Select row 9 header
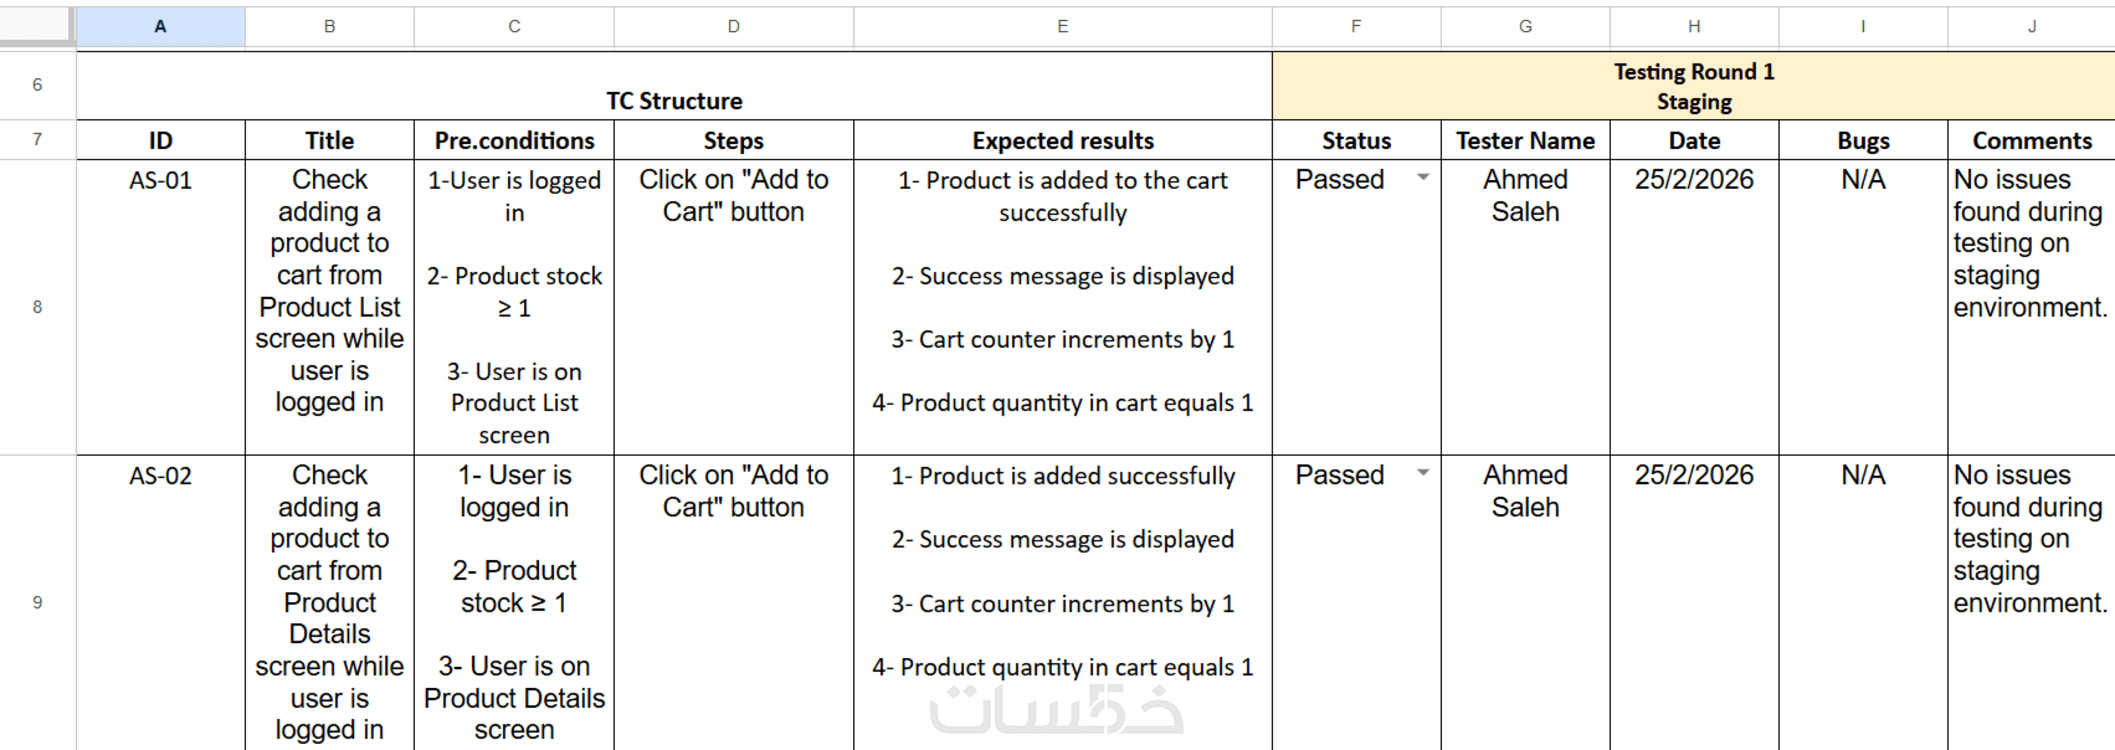 click(x=37, y=602)
